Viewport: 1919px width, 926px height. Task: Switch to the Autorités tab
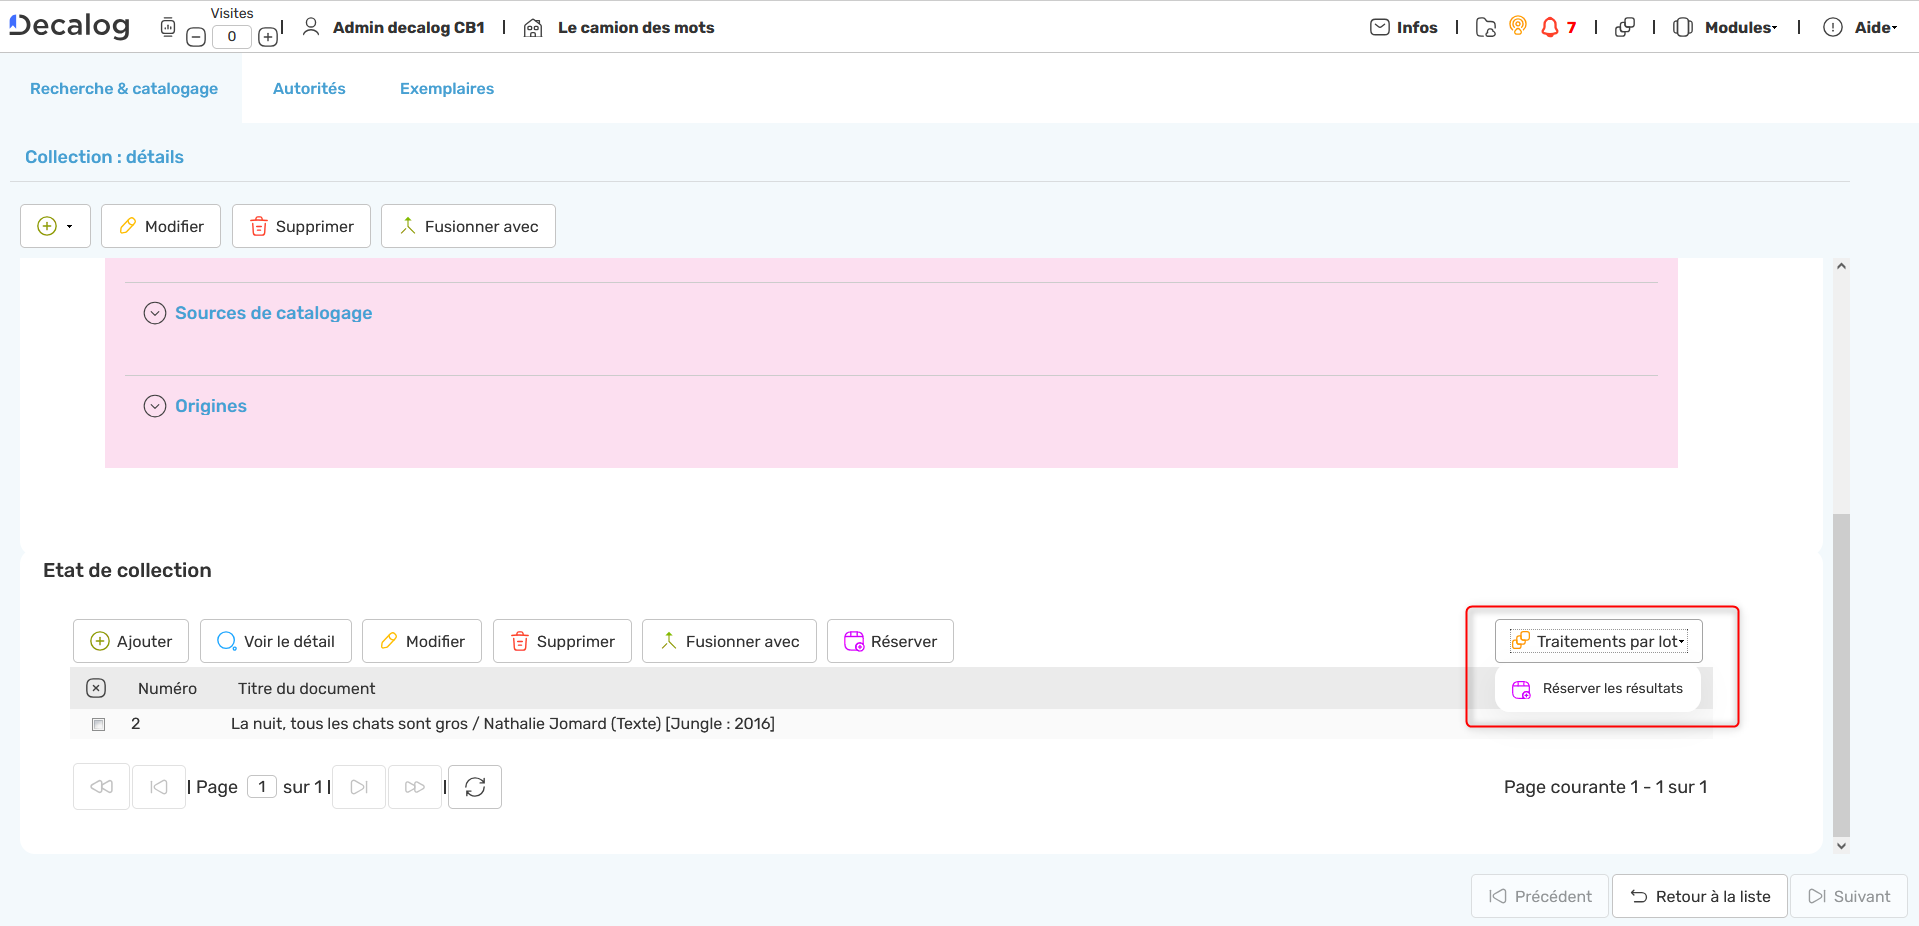[309, 88]
